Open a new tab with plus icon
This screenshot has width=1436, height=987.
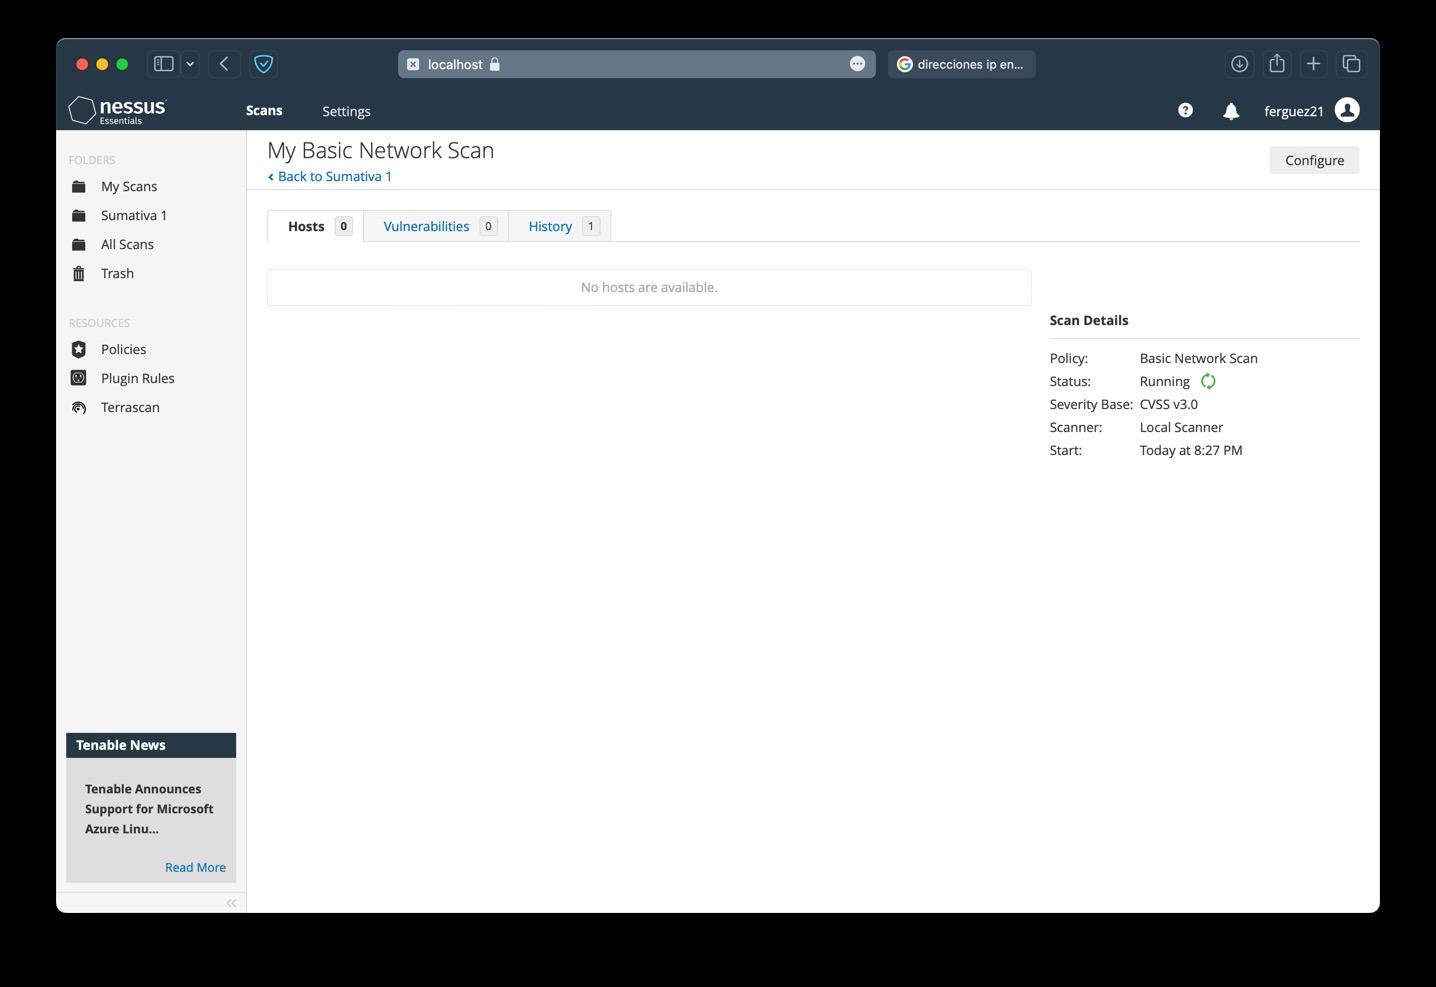click(x=1314, y=64)
